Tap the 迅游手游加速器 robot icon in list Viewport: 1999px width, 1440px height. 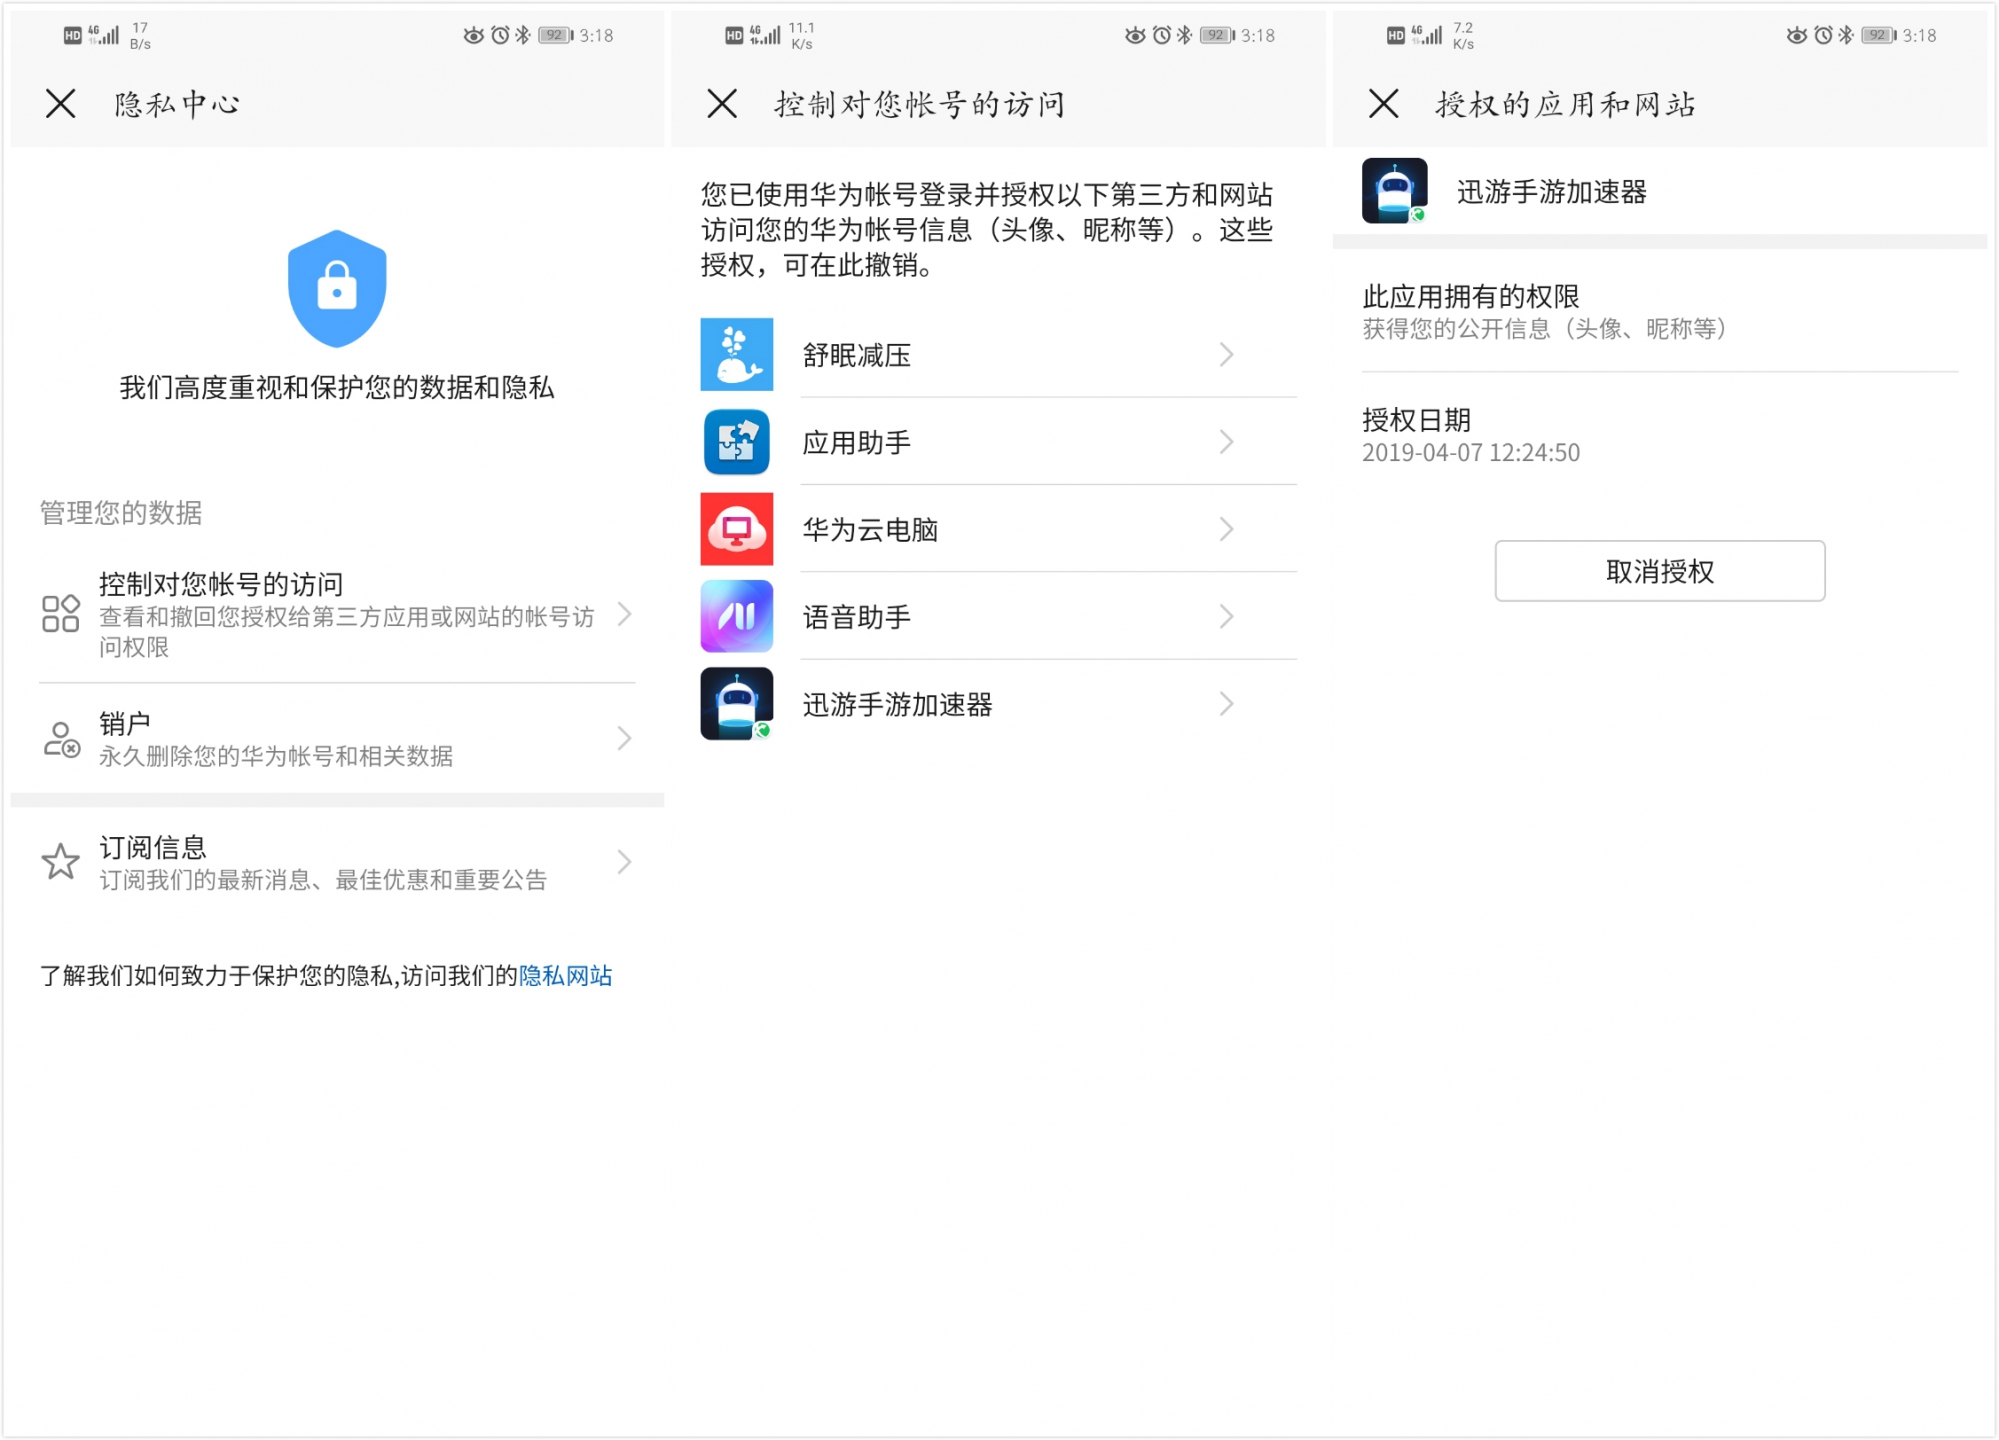pos(736,704)
